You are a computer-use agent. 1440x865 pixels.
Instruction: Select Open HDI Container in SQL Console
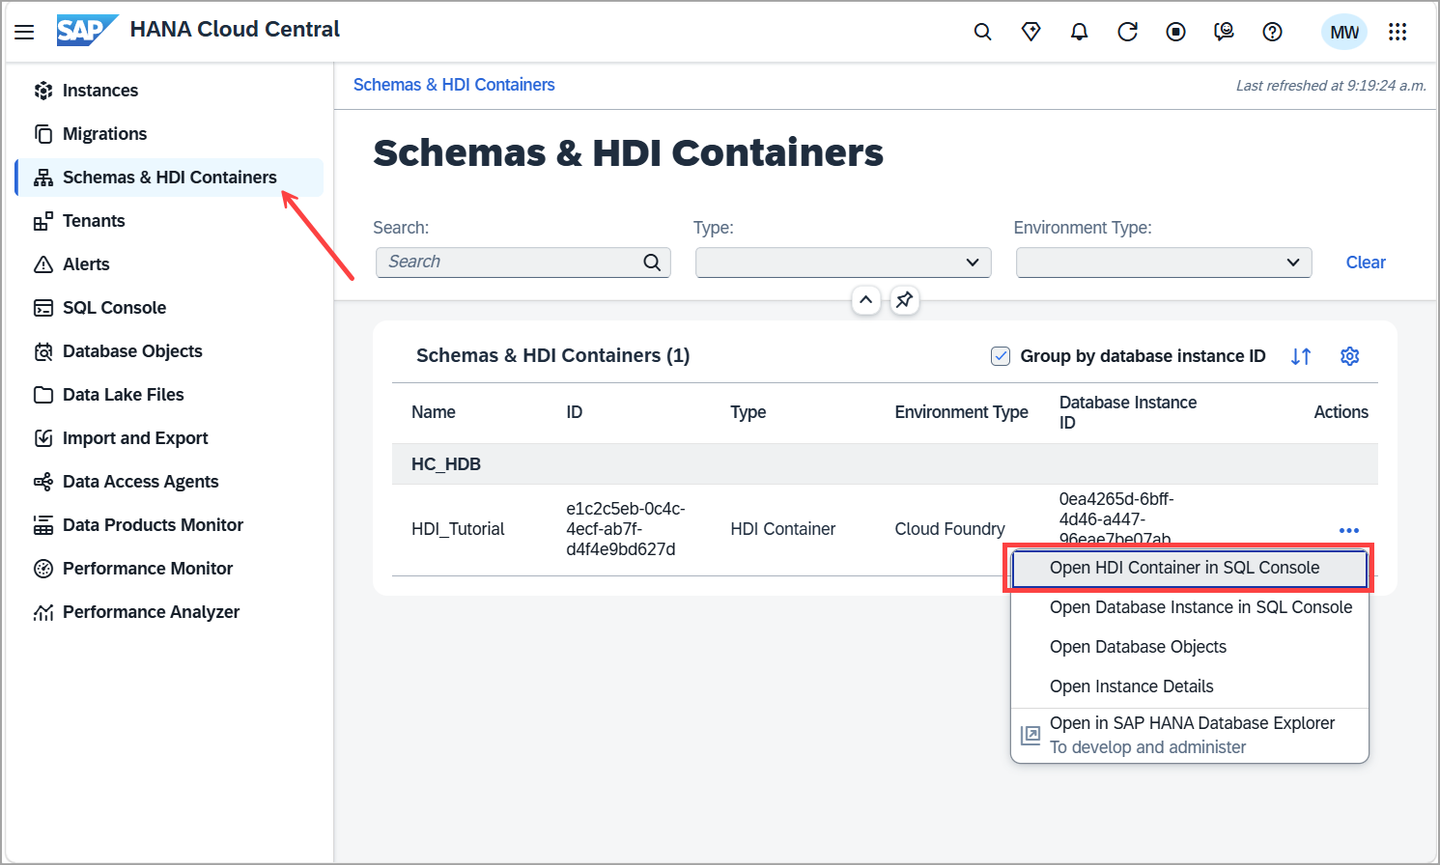coord(1189,568)
